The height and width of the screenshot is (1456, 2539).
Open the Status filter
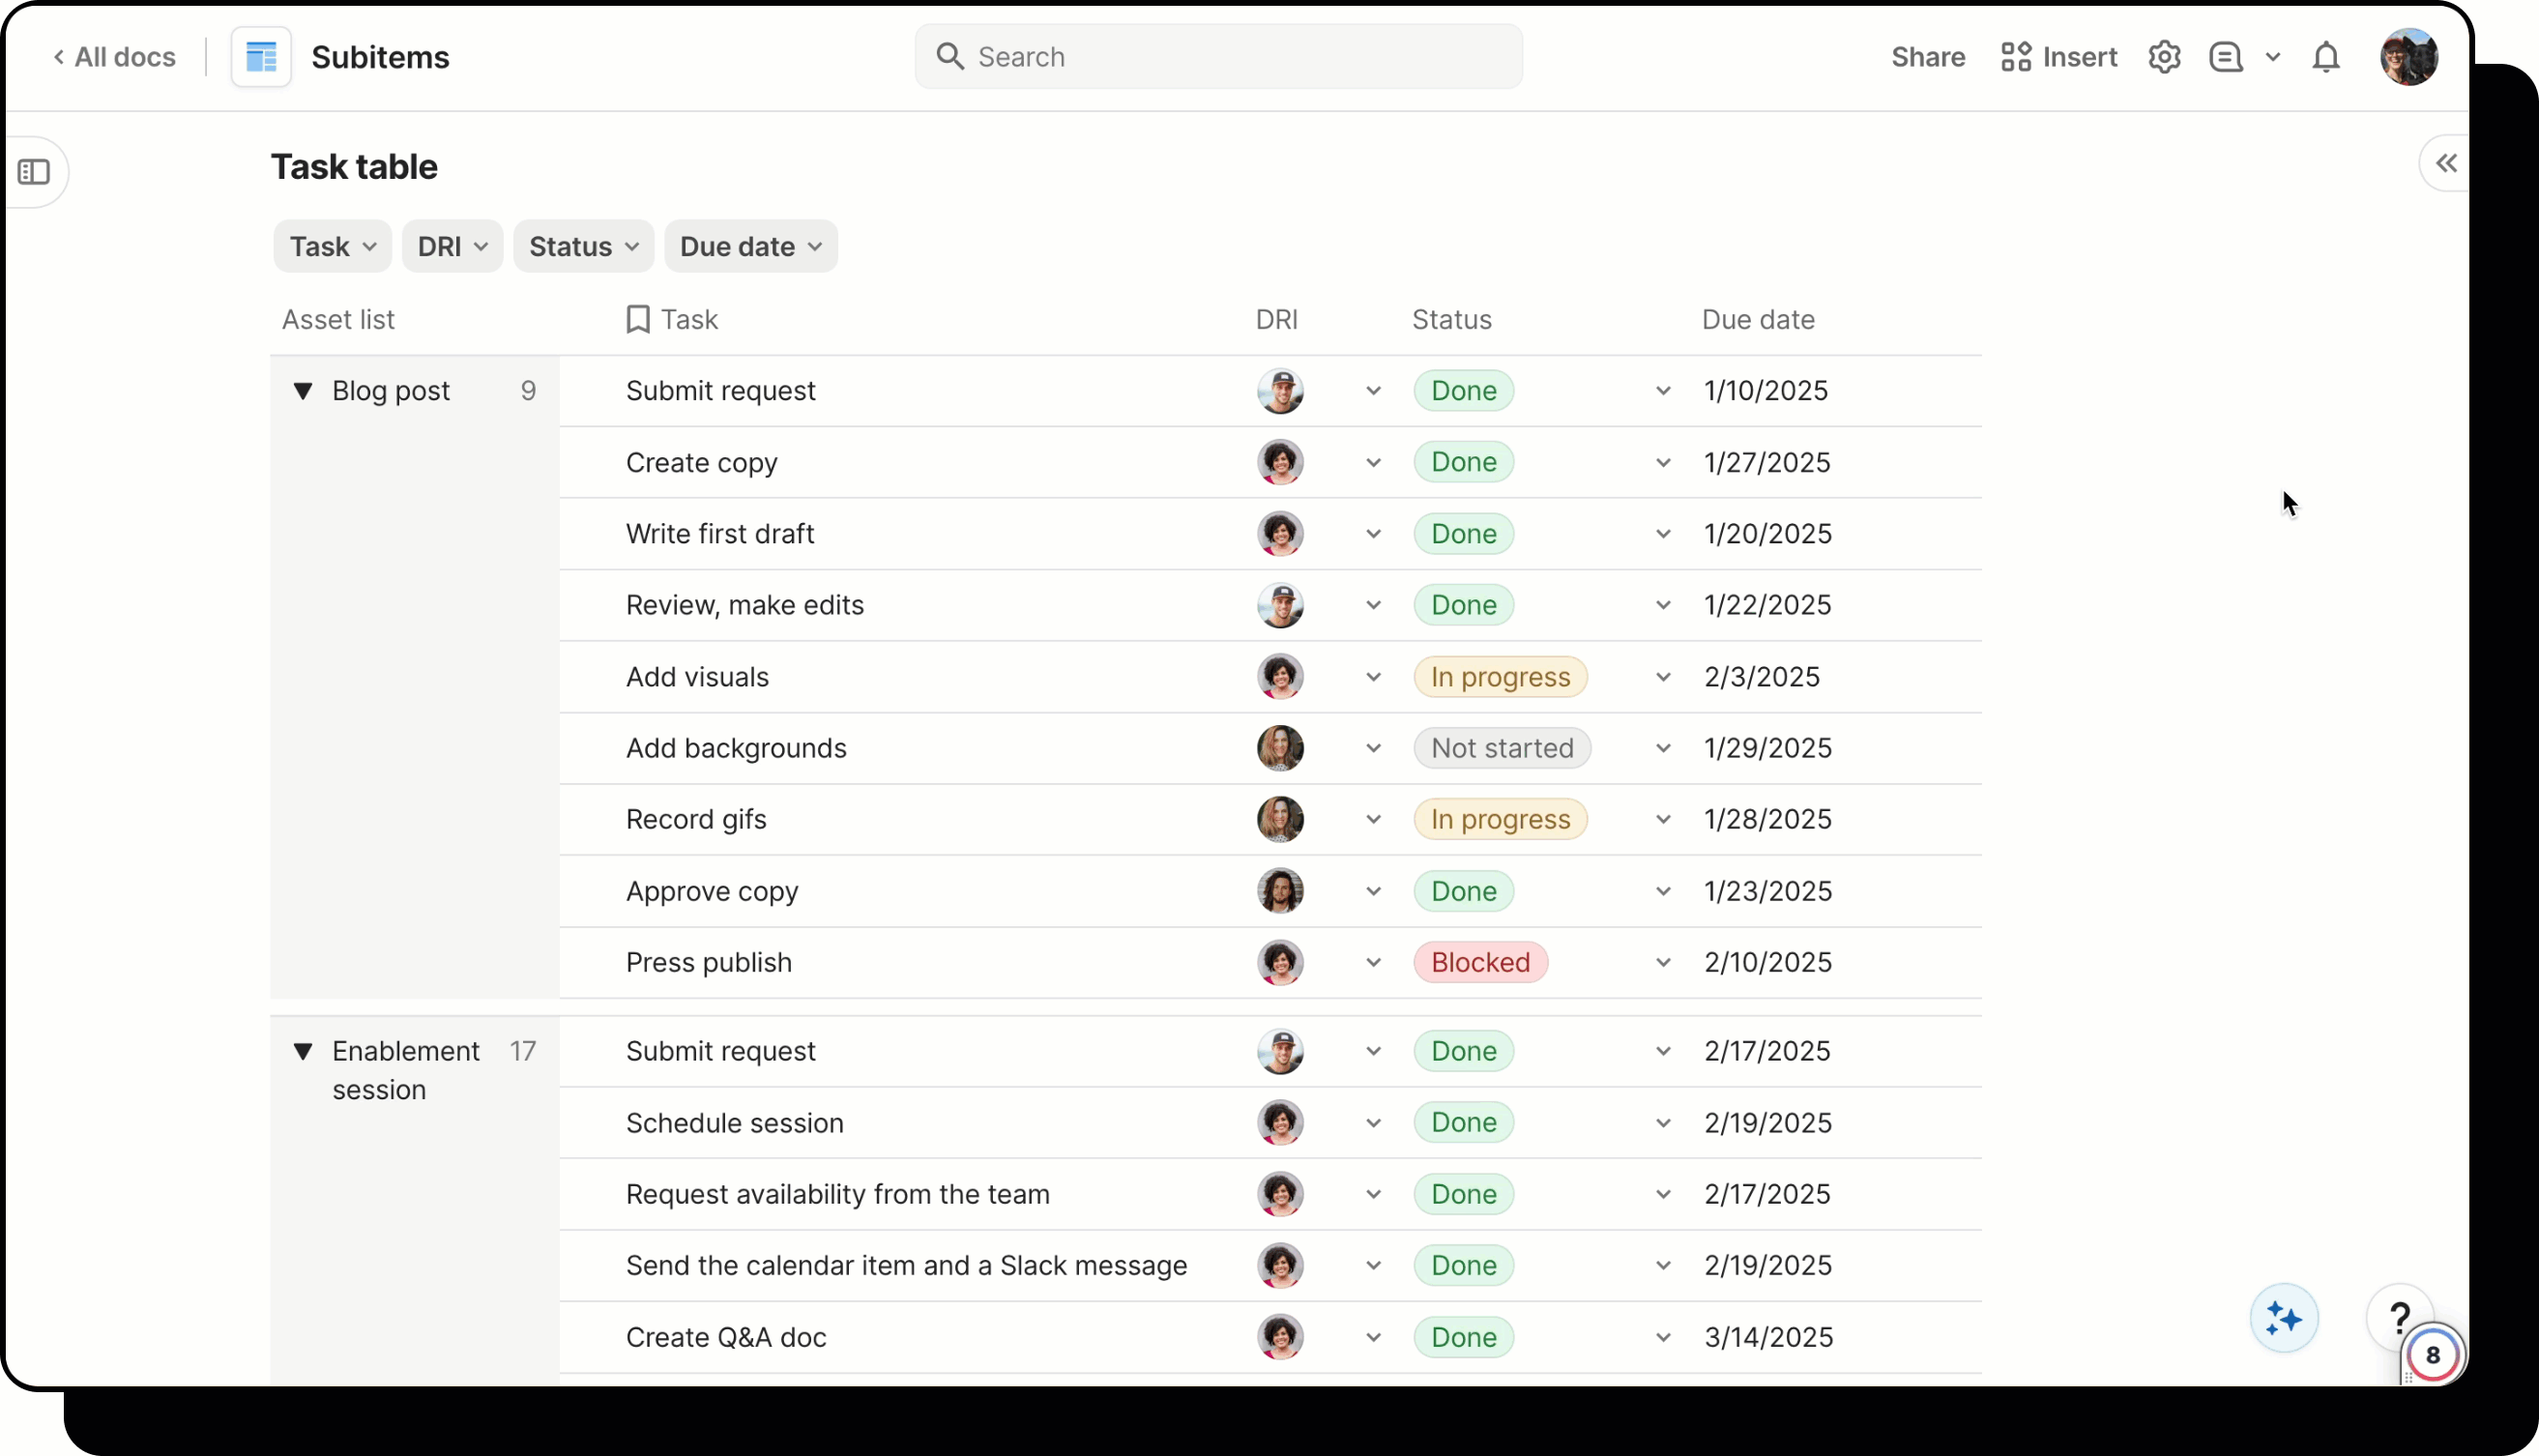582,246
